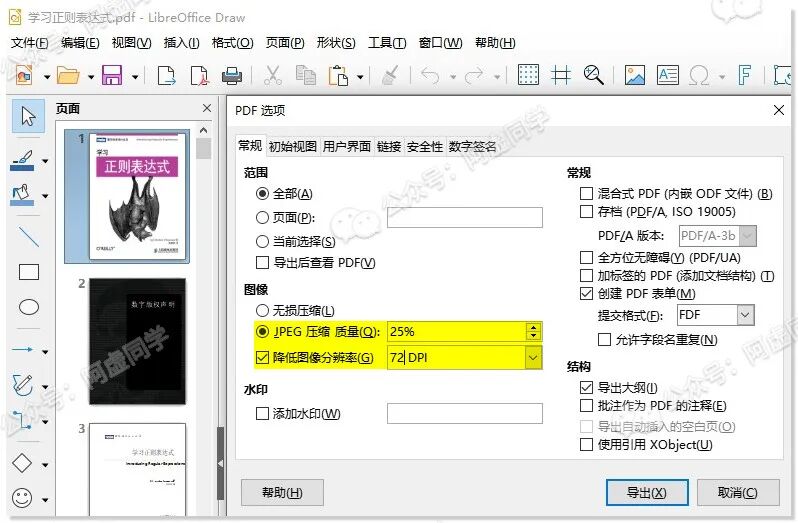Open 提交格式 FDF dropdown
This screenshot has width=798, height=523.
click(x=745, y=315)
